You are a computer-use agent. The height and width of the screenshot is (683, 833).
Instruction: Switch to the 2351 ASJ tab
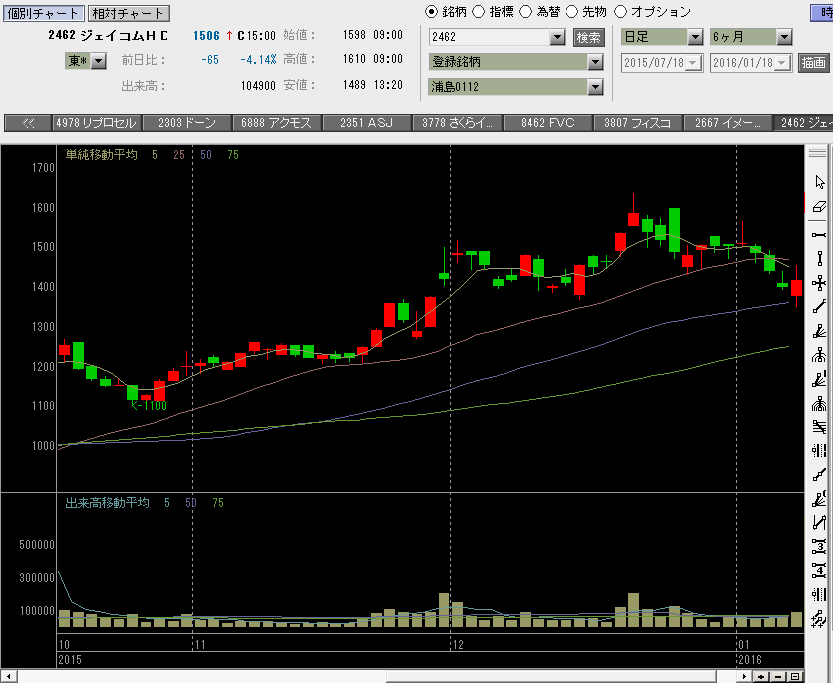point(367,123)
